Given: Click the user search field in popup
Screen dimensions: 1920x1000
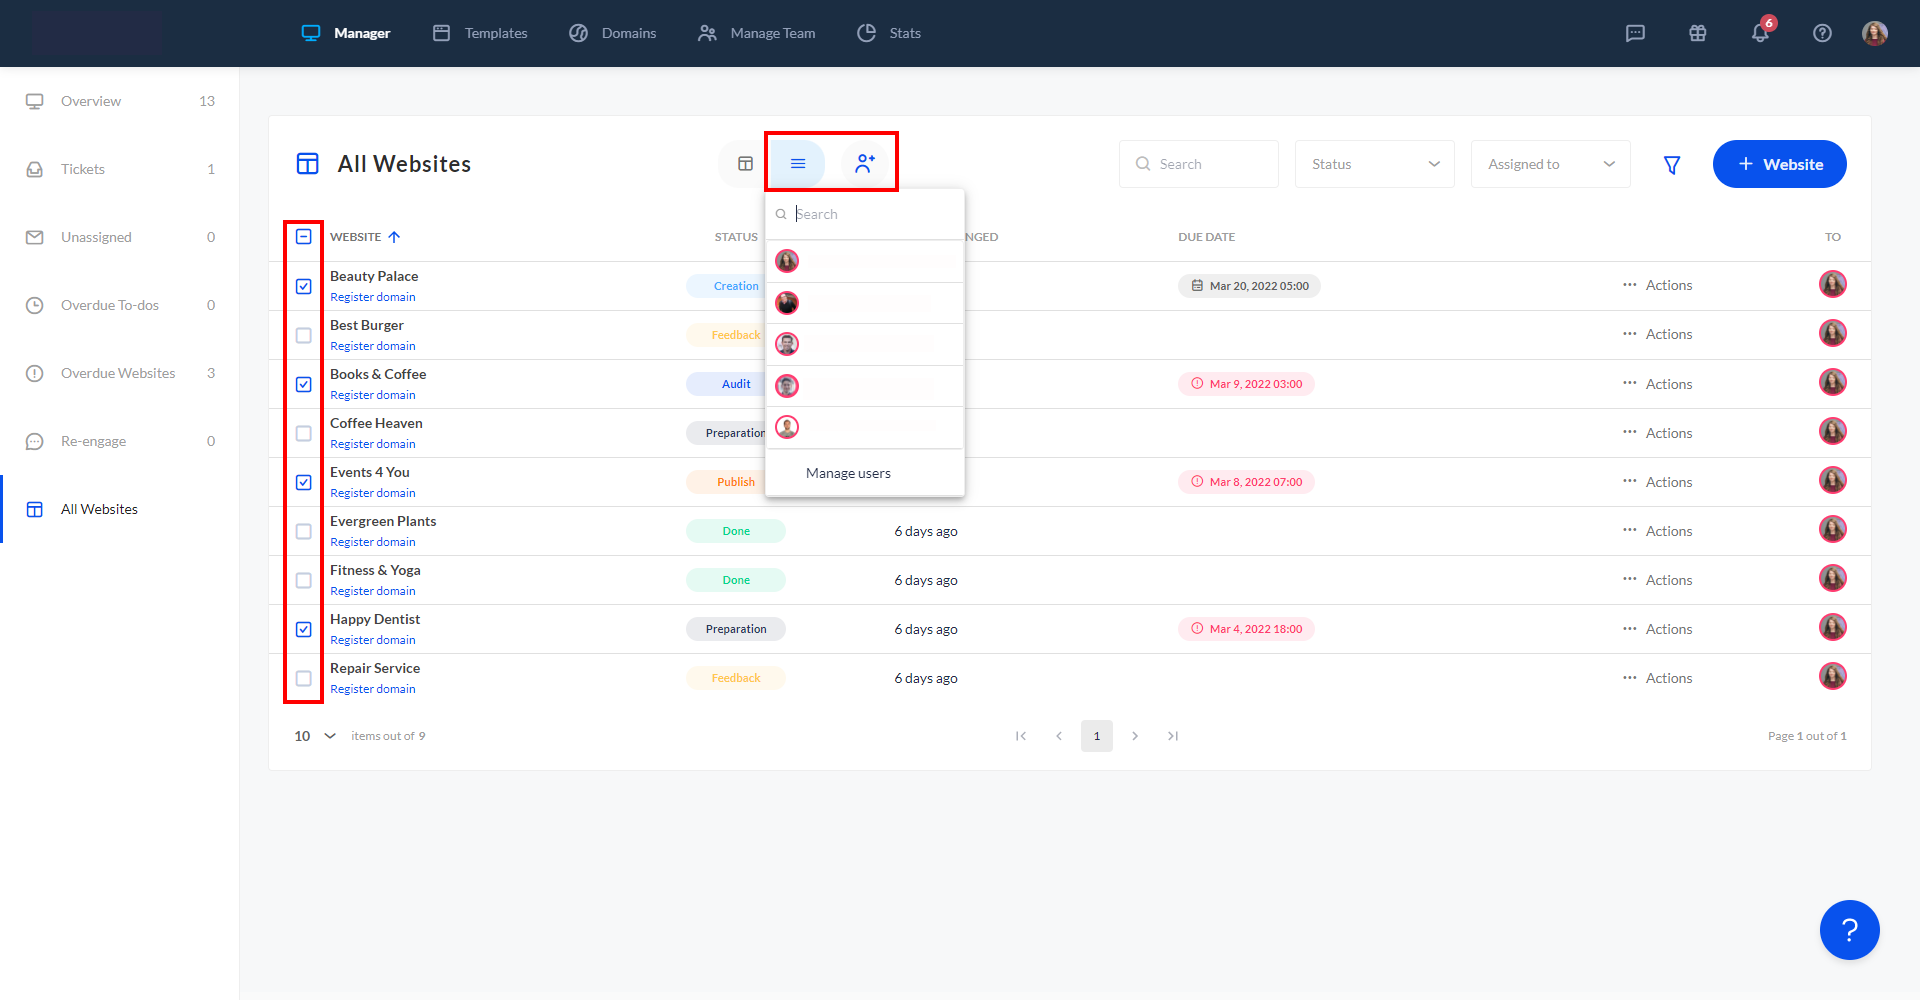Looking at the screenshot, I should (870, 214).
